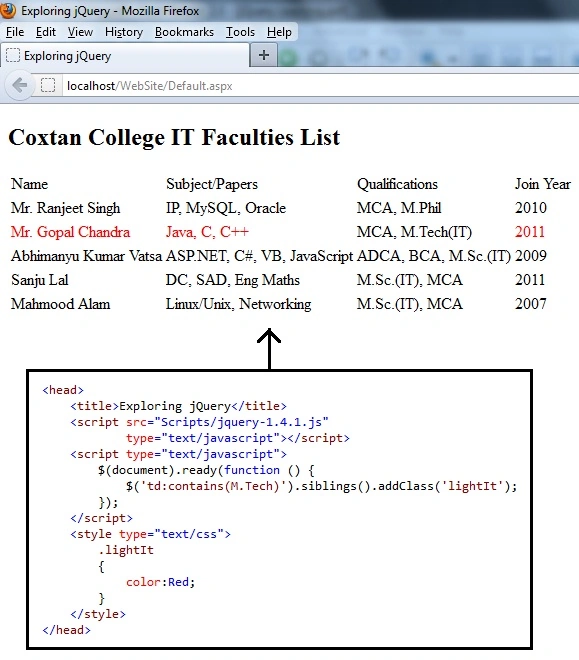
Task: Select the 2007 join year cell
Action: 531,304
